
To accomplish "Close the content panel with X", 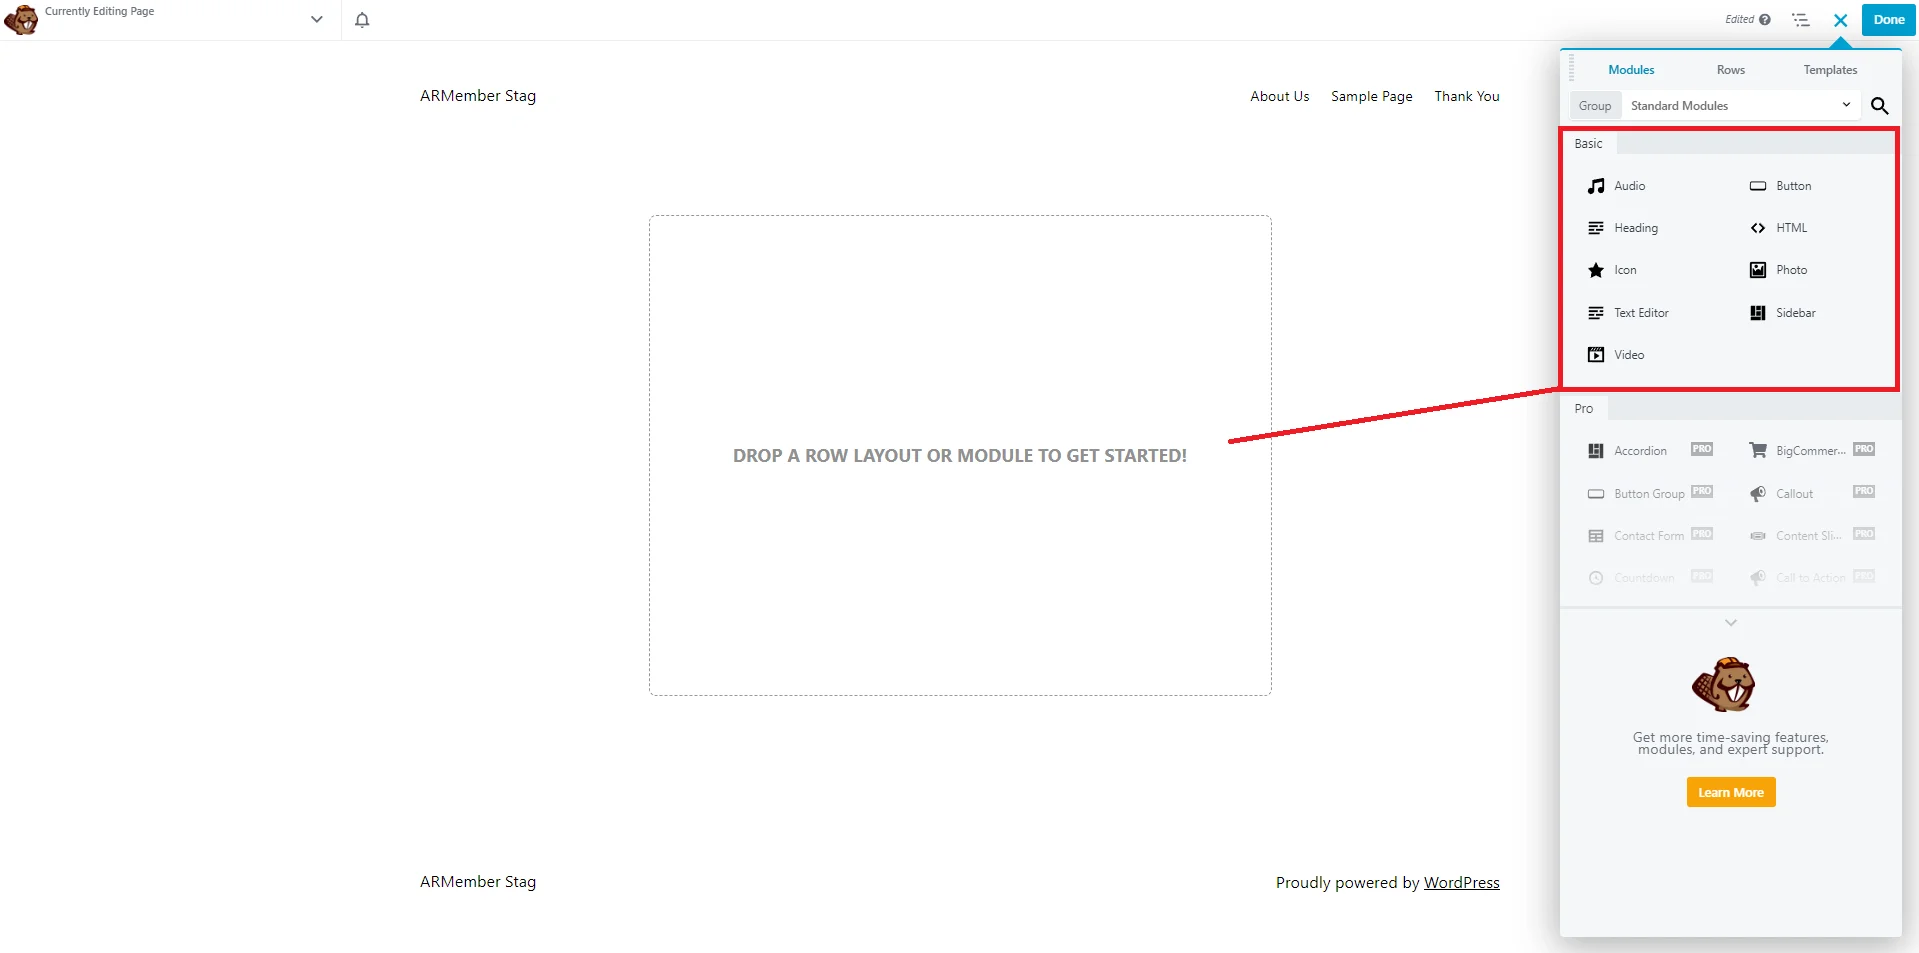I will [1840, 20].
